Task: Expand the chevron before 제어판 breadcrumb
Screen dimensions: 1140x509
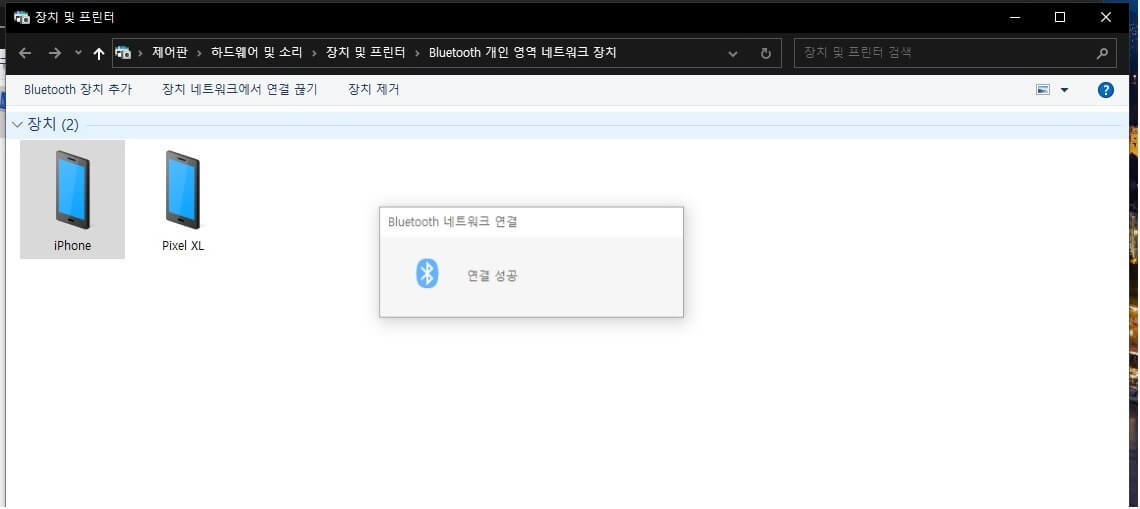Action: pos(140,53)
